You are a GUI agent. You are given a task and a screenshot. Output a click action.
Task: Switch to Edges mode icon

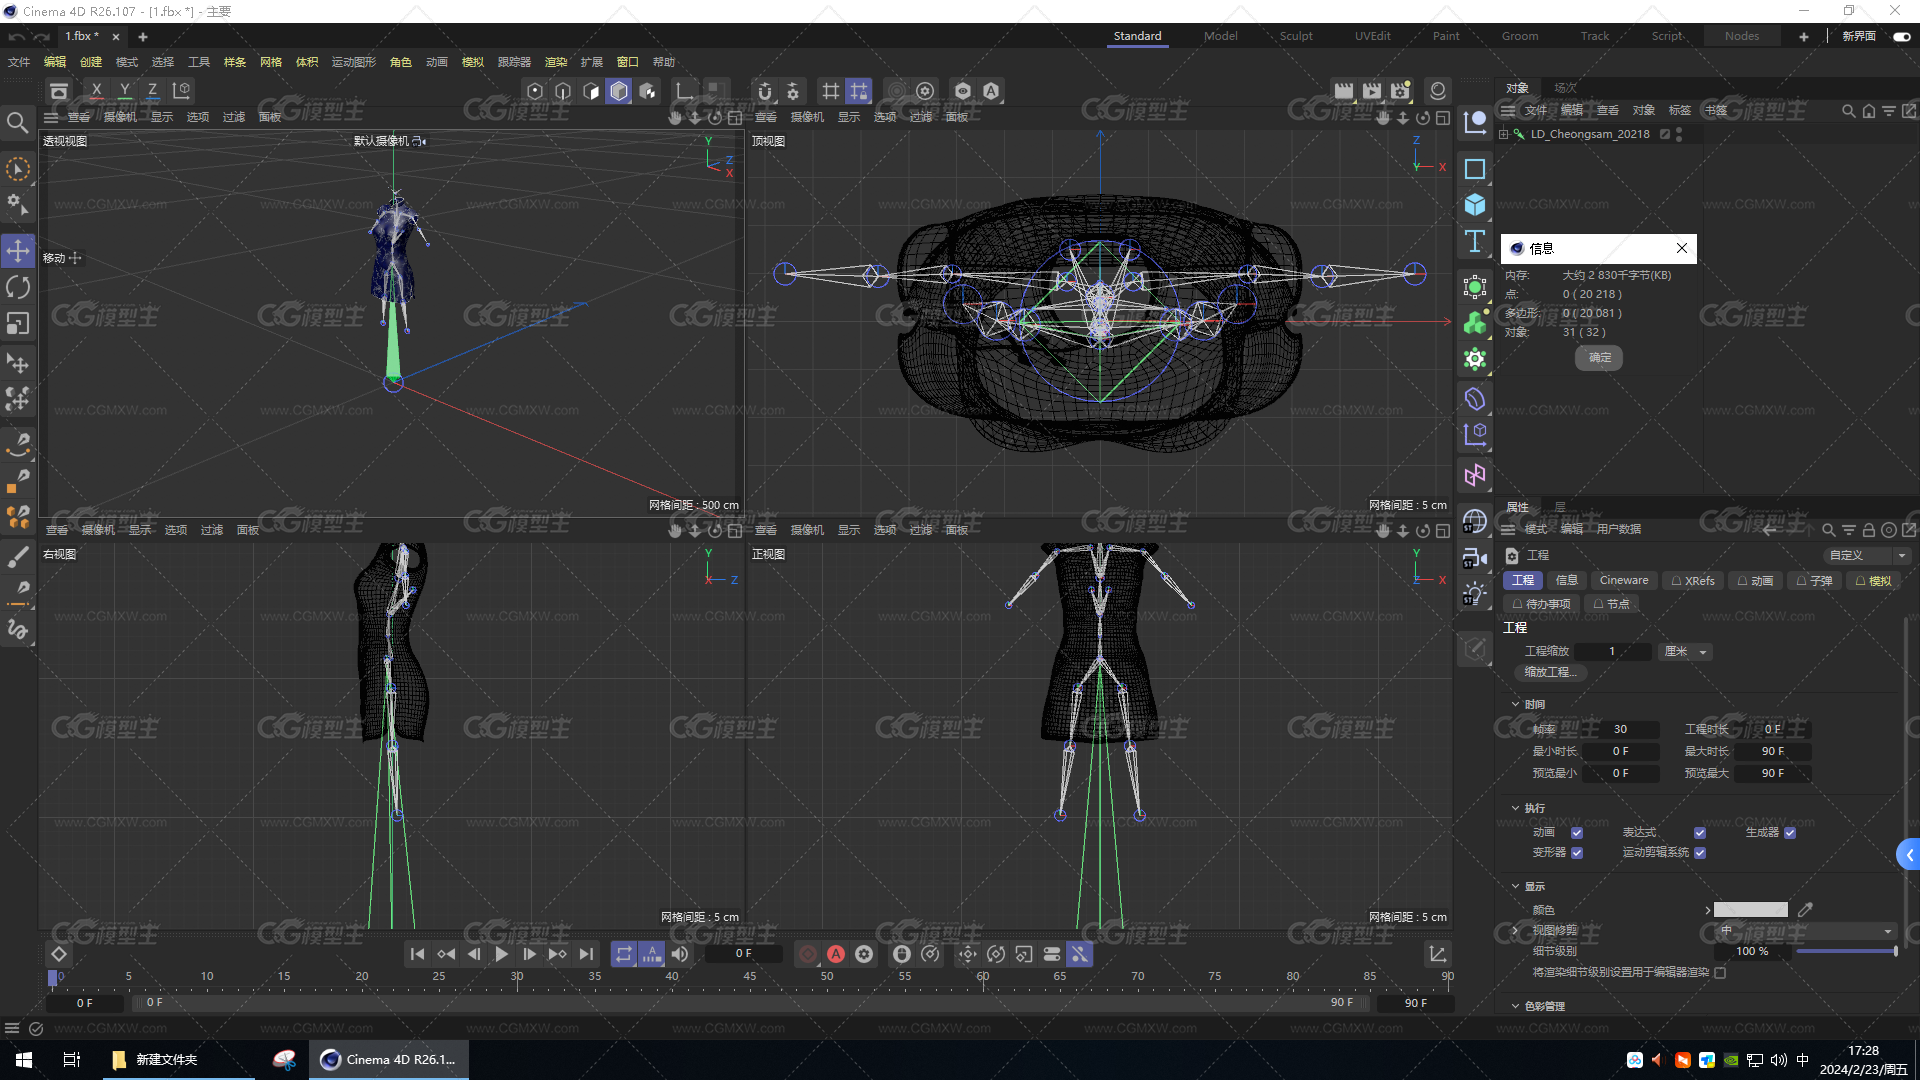point(563,91)
